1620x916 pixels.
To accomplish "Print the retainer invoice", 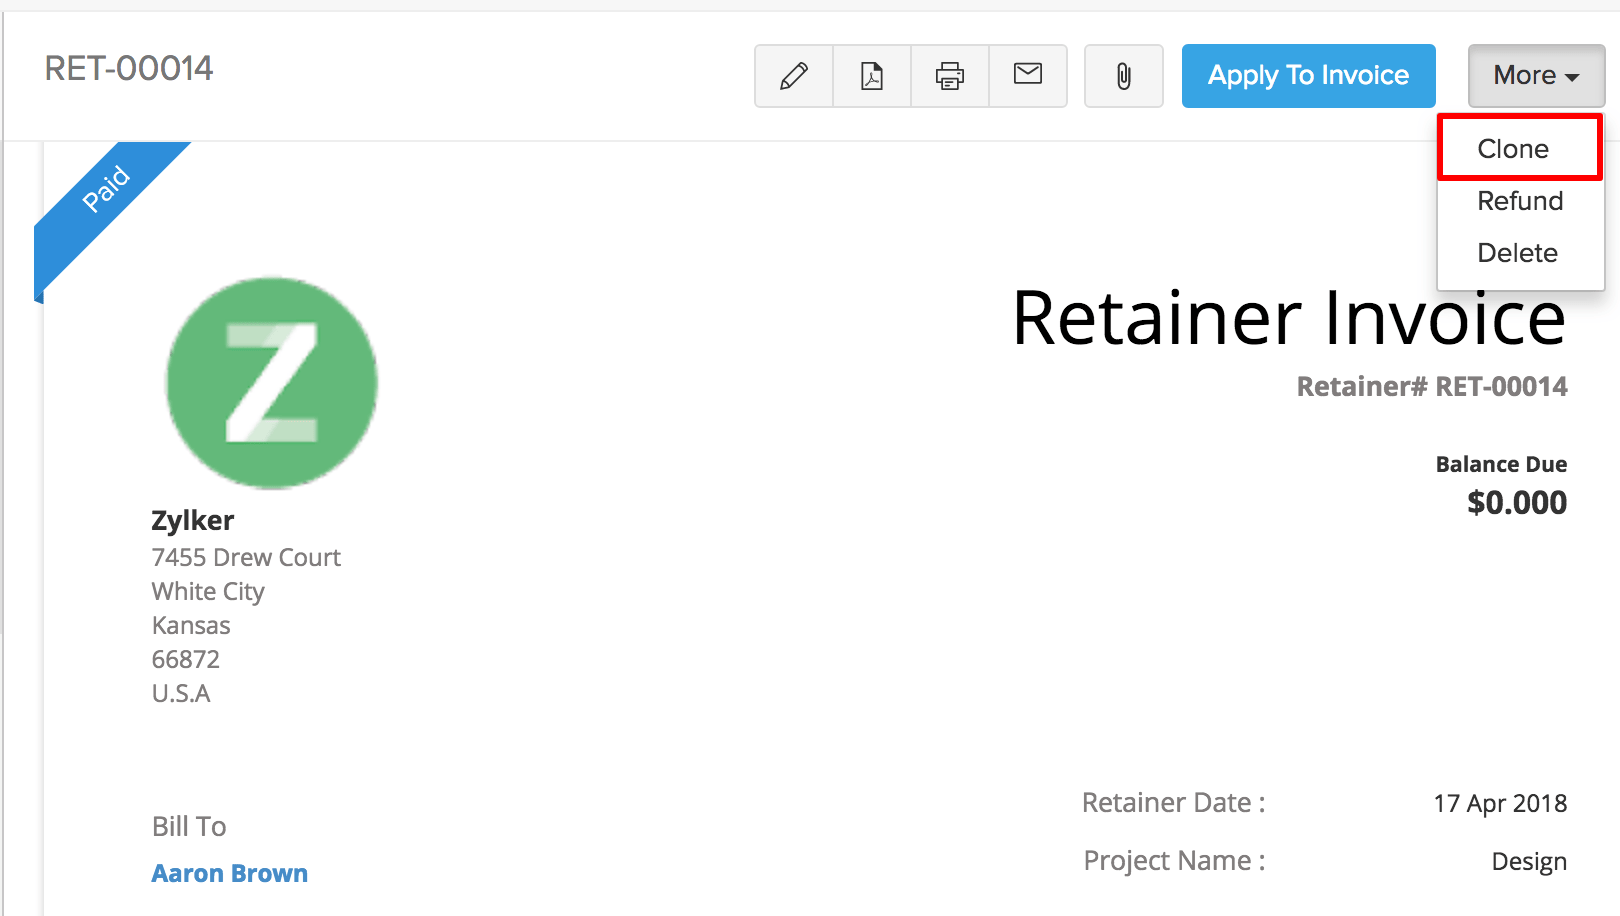I will 950,76.
